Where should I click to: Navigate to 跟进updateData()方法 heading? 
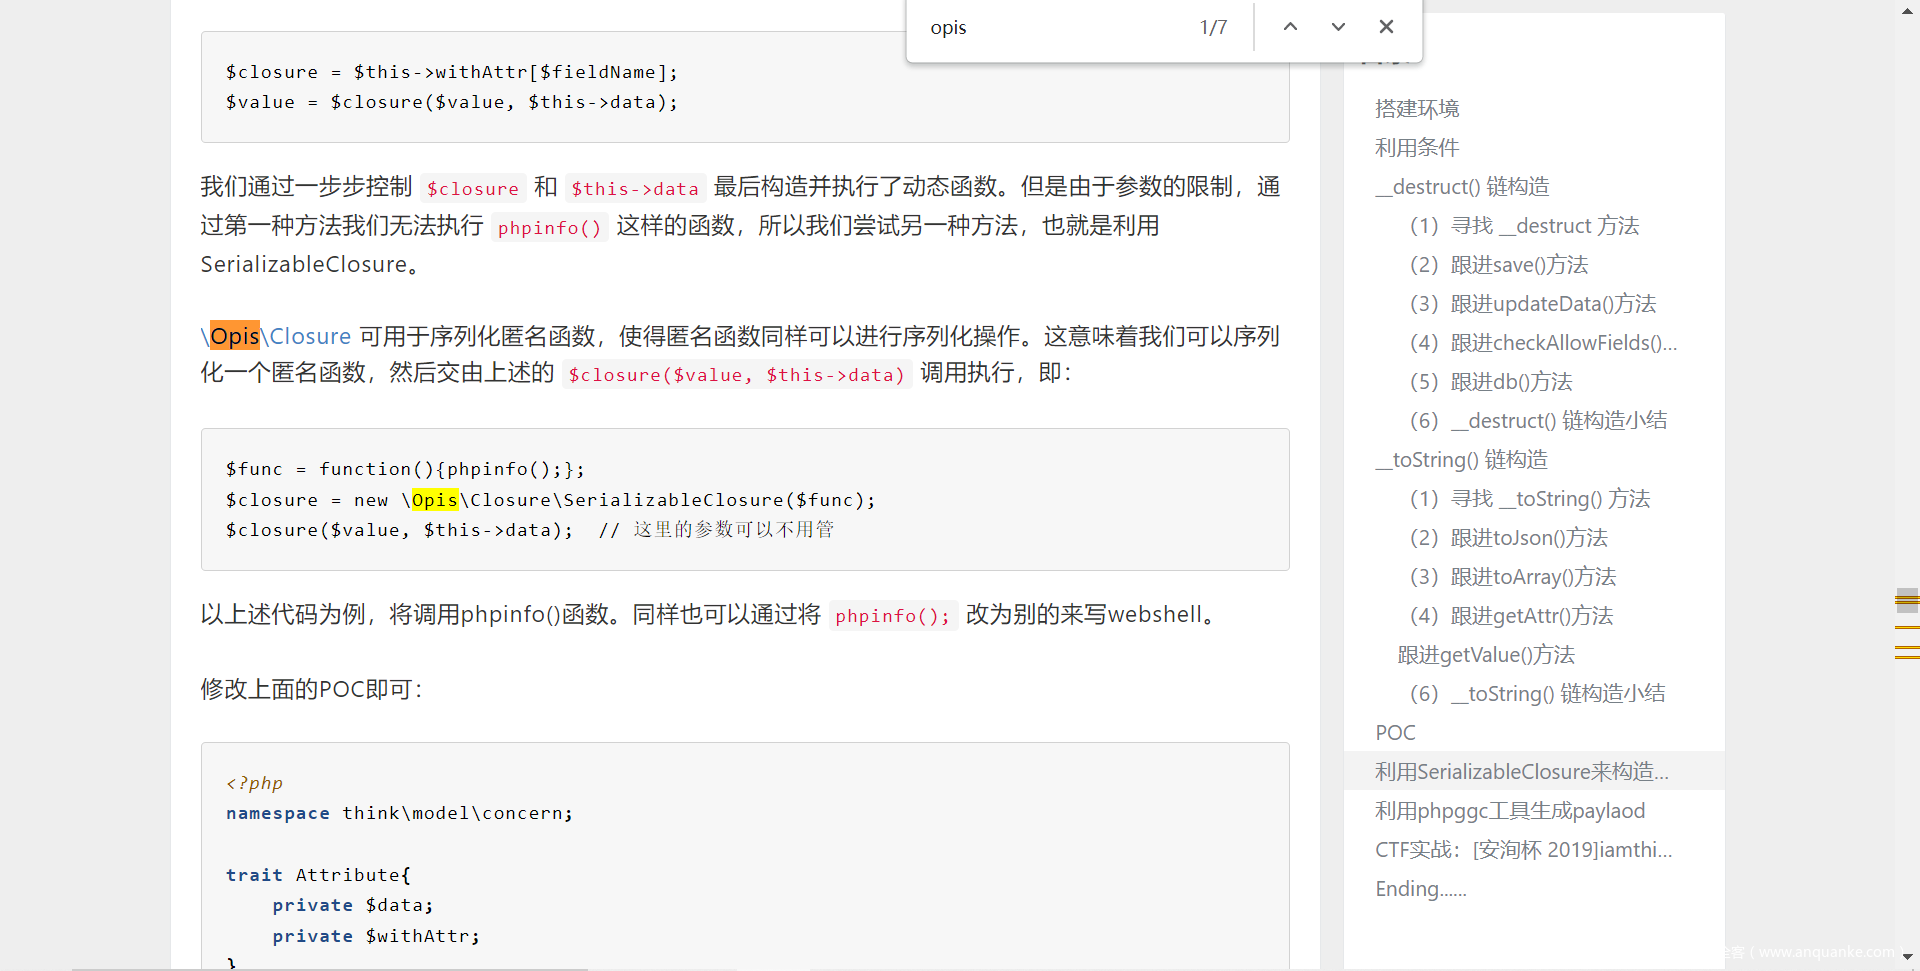pyautogui.click(x=1553, y=304)
